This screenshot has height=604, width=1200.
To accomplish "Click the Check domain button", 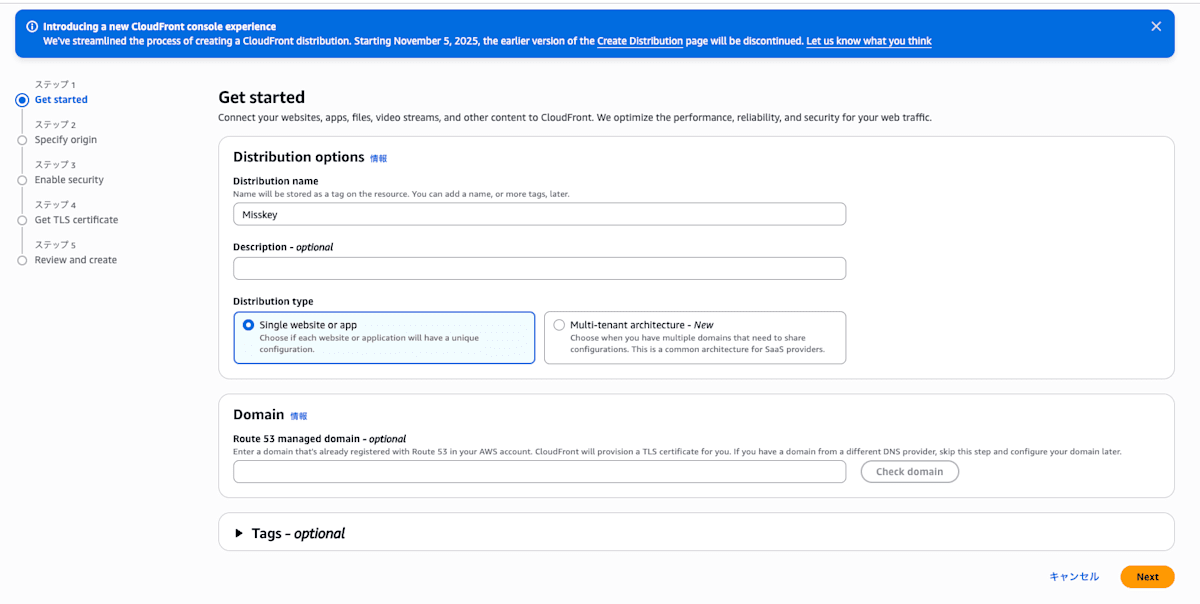I will (909, 471).
